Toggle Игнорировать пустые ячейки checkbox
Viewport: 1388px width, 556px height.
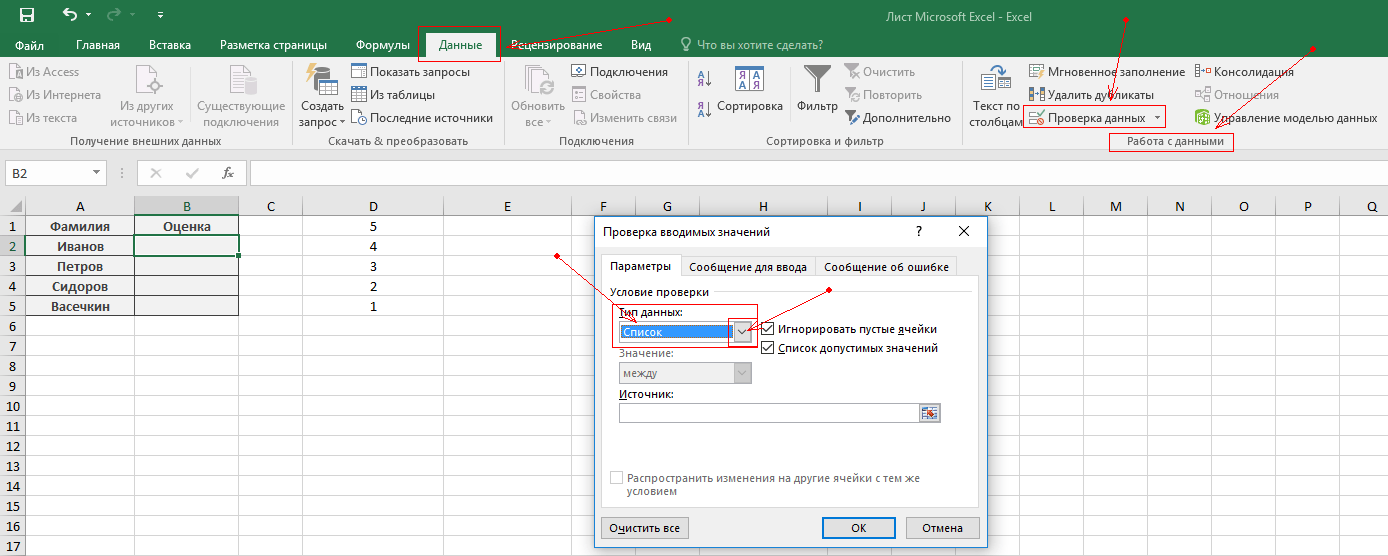[768, 329]
